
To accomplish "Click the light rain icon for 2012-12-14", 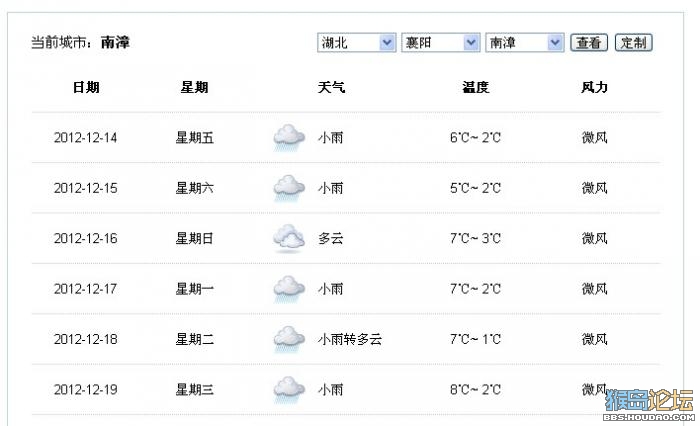I will coord(289,138).
